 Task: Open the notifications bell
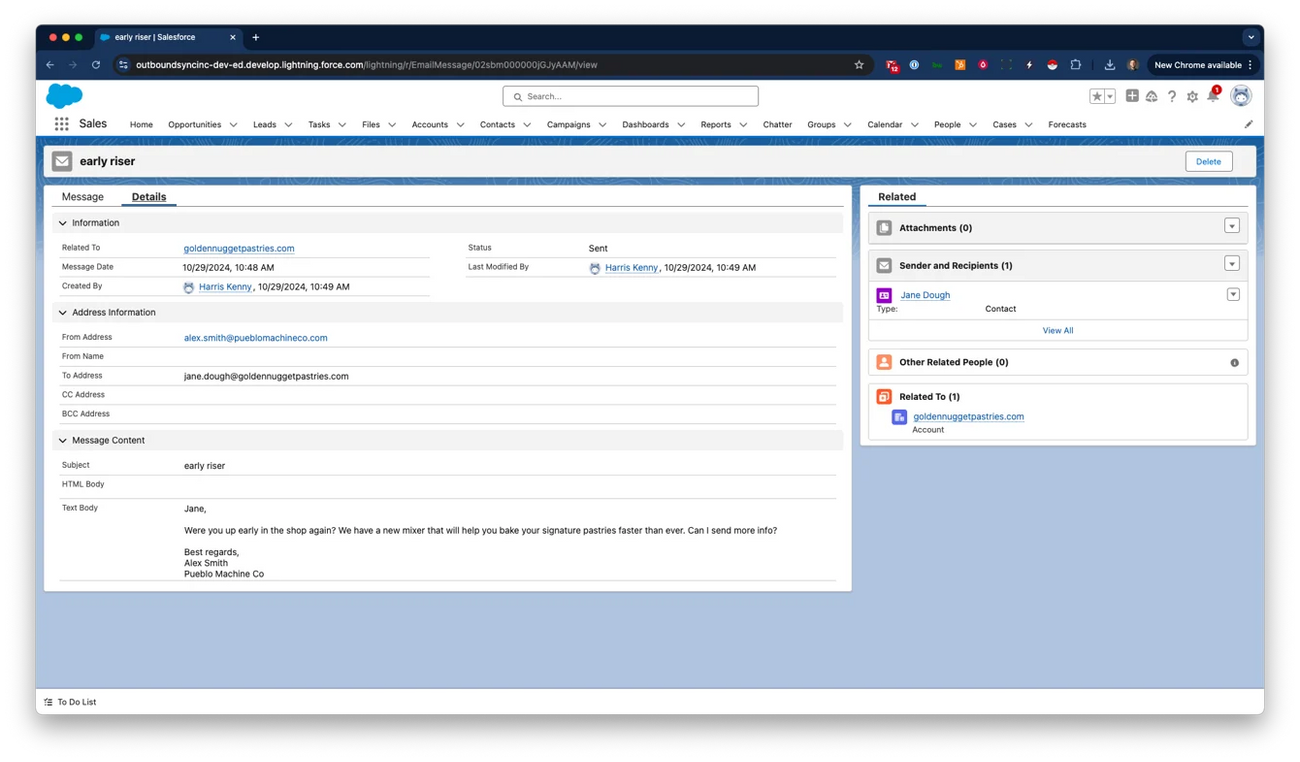point(1213,95)
